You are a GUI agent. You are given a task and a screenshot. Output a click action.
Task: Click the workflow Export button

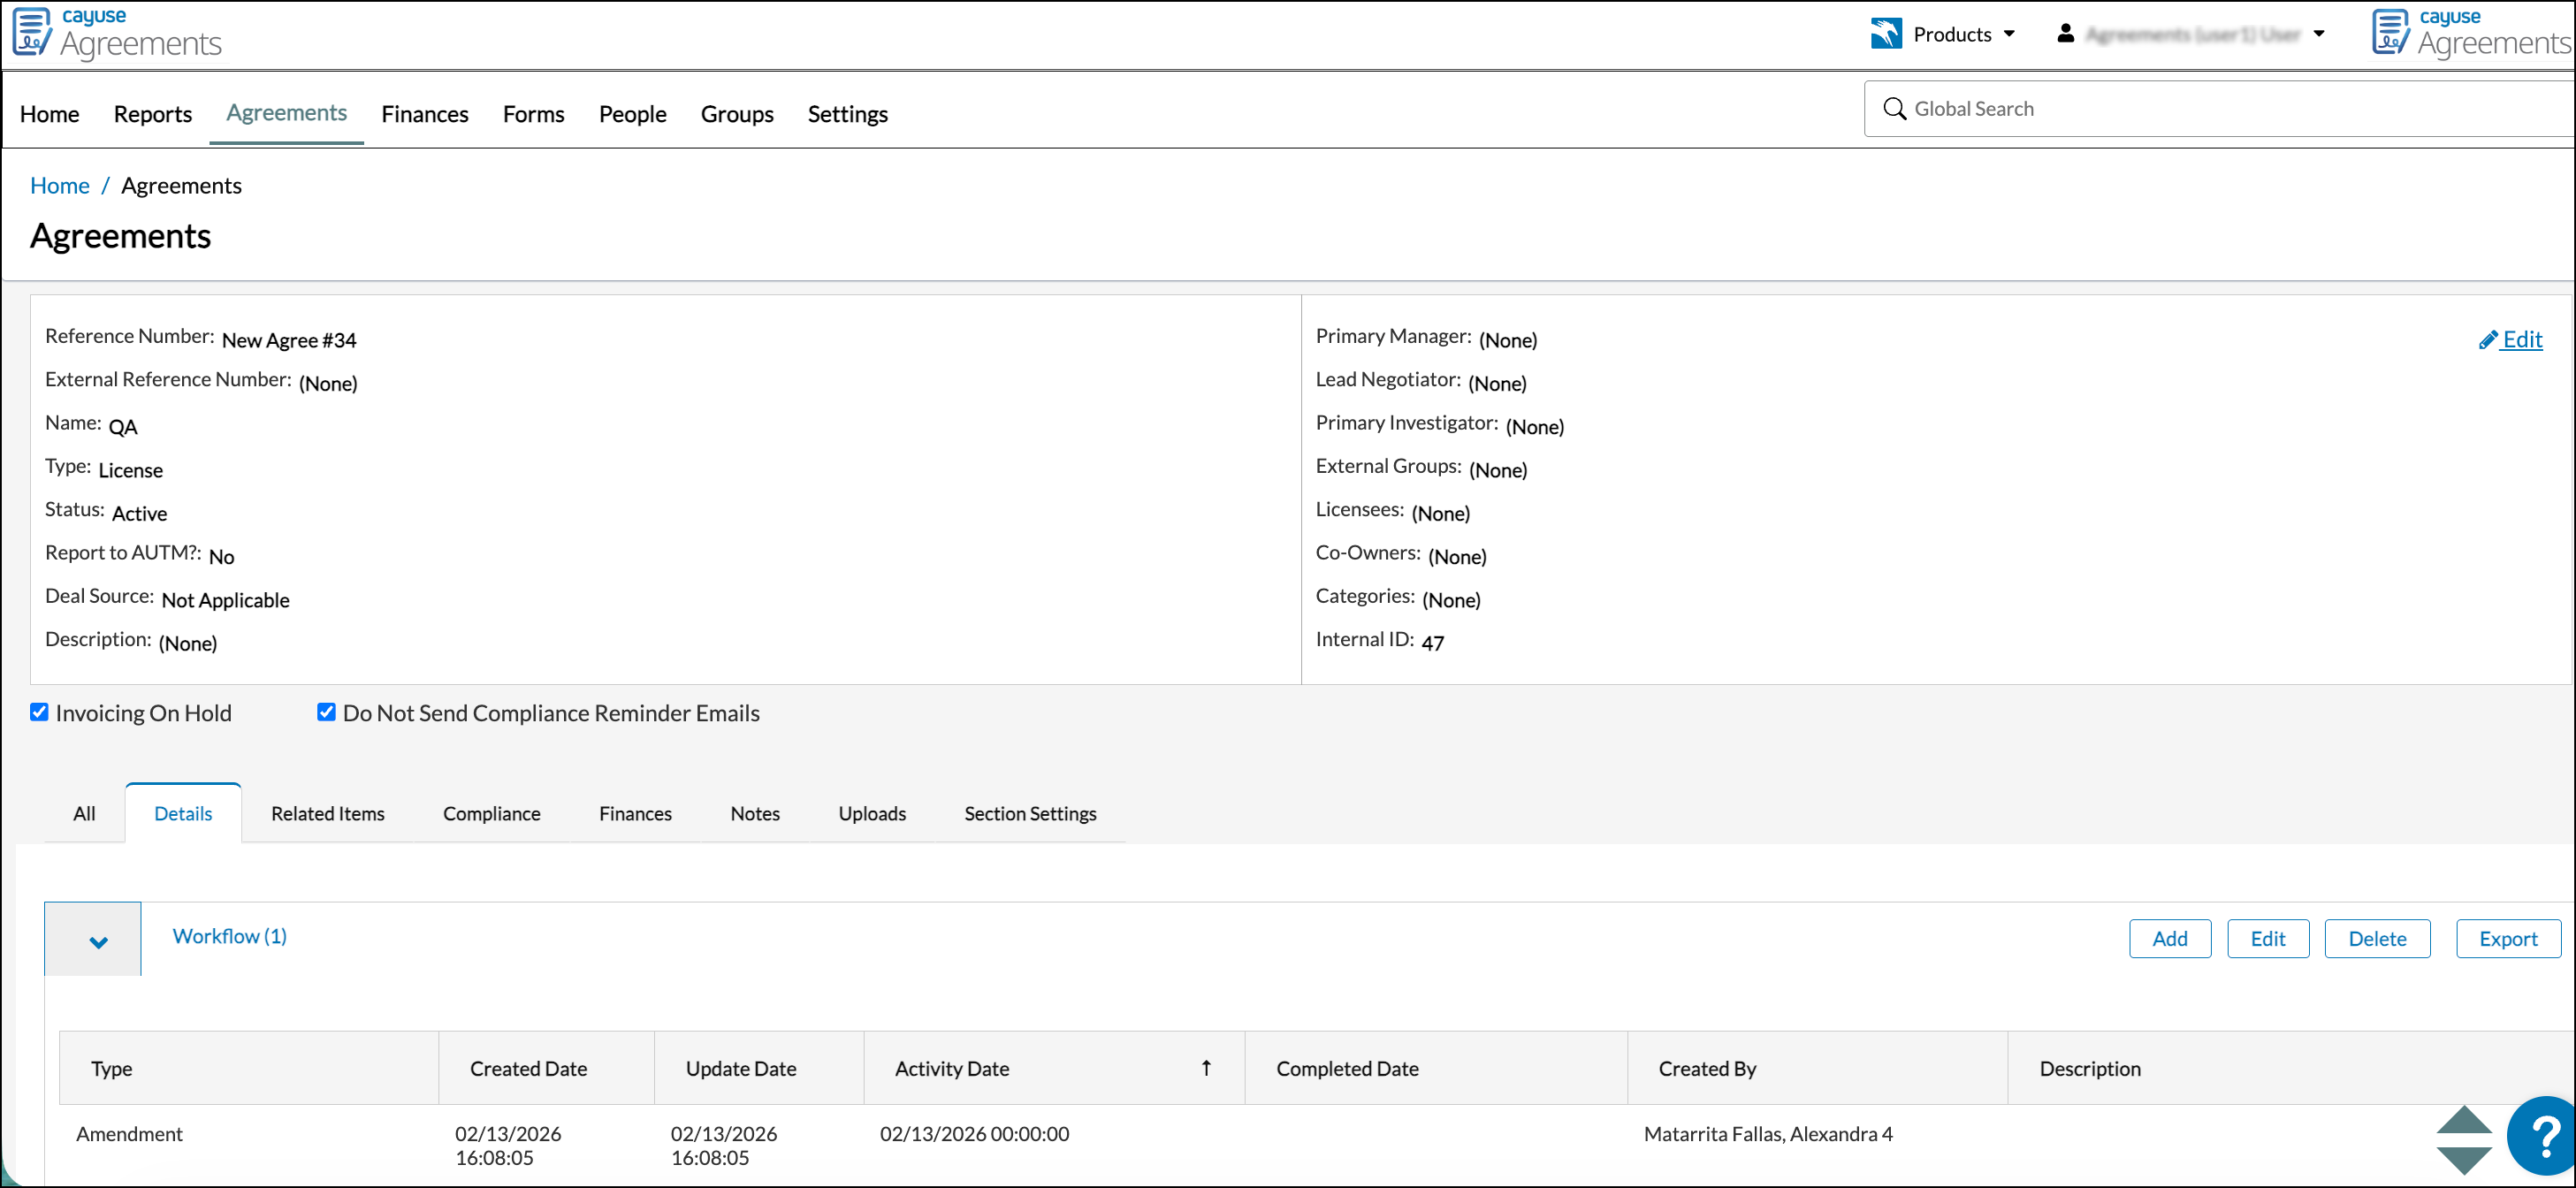click(2507, 938)
